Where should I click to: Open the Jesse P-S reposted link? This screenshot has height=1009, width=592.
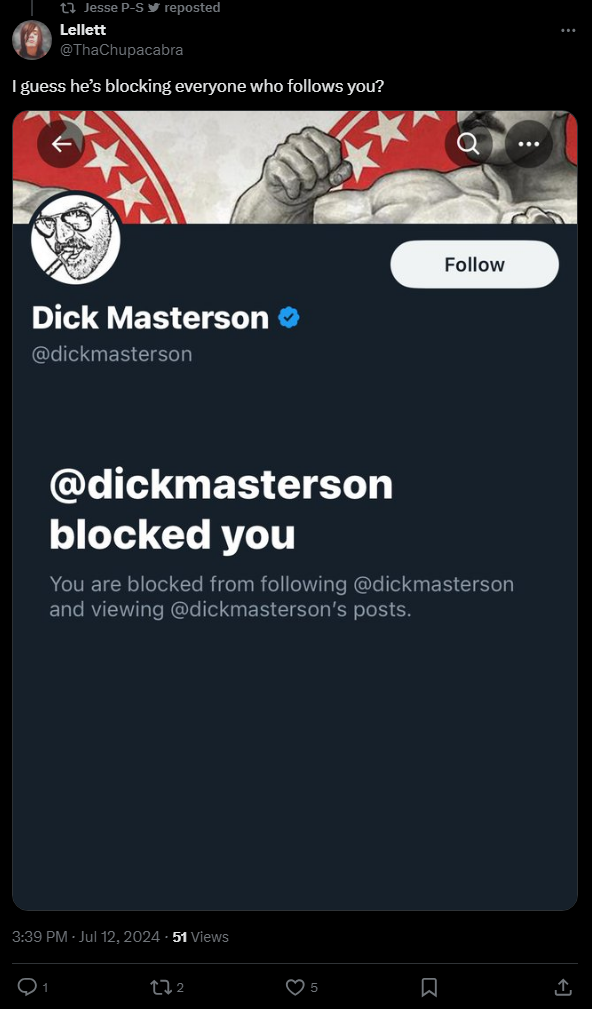coord(152,8)
